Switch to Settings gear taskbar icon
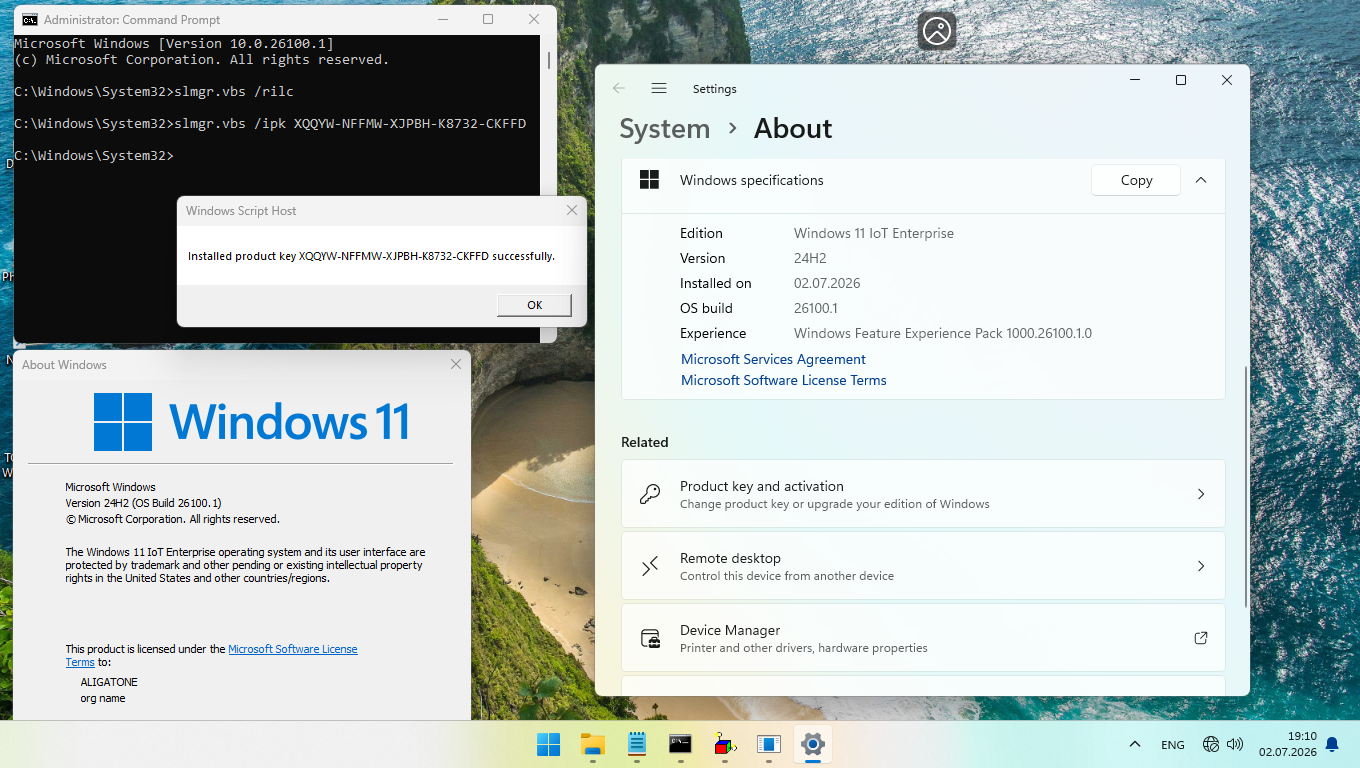This screenshot has width=1360, height=768. pos(812,744)
